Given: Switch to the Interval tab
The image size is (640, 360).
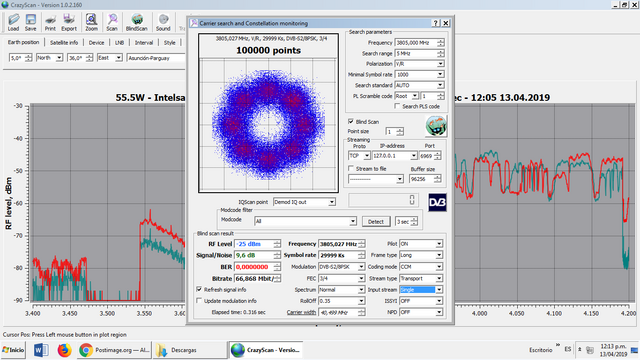Looking at the screenshot, I should pos(144,42).
